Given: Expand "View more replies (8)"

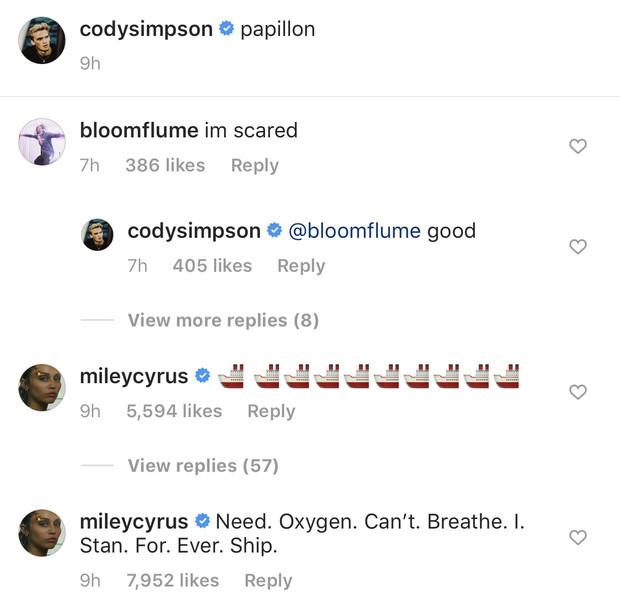Looking at the screenshot, I should click(223, 320).
